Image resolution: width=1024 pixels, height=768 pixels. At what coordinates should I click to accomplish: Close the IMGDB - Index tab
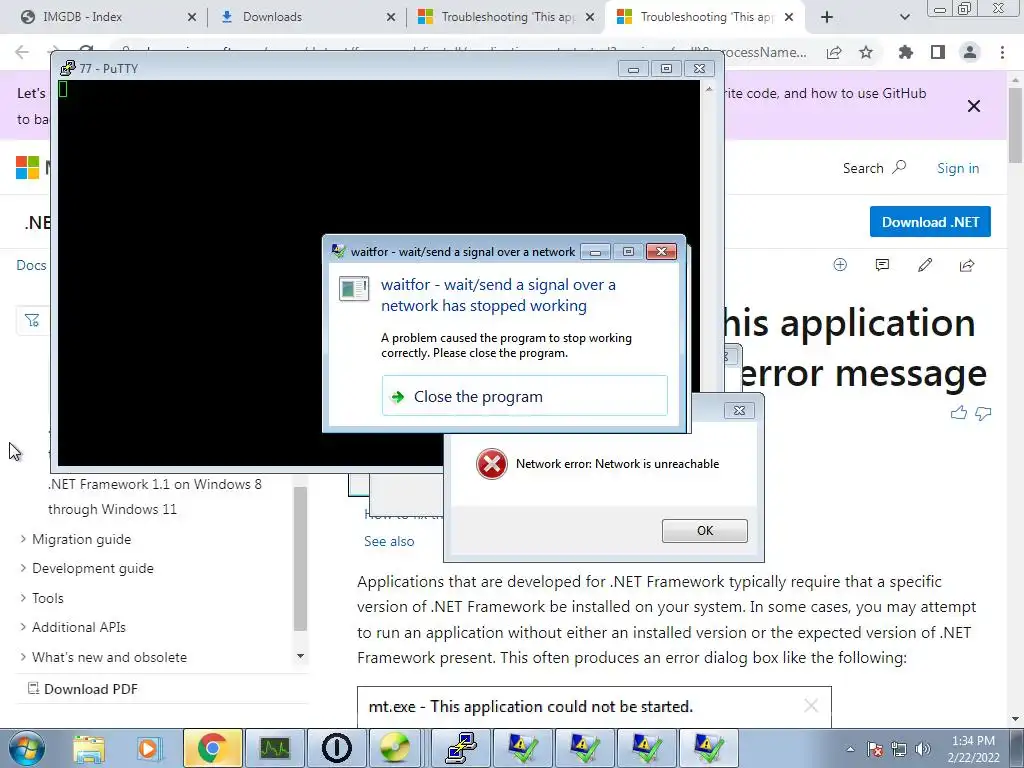click(191, 17)
